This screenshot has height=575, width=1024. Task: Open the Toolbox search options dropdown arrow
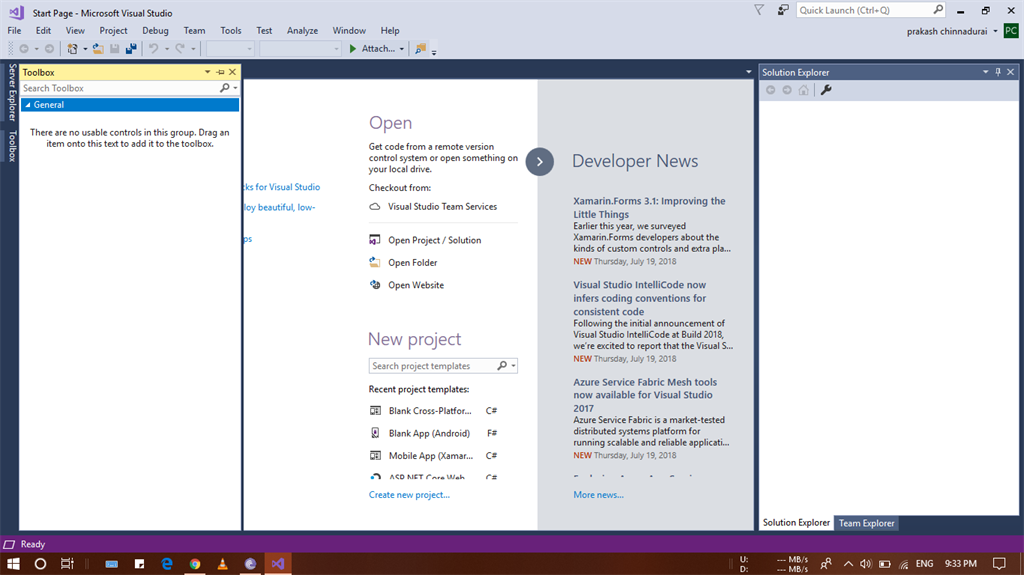click(235, 88)
